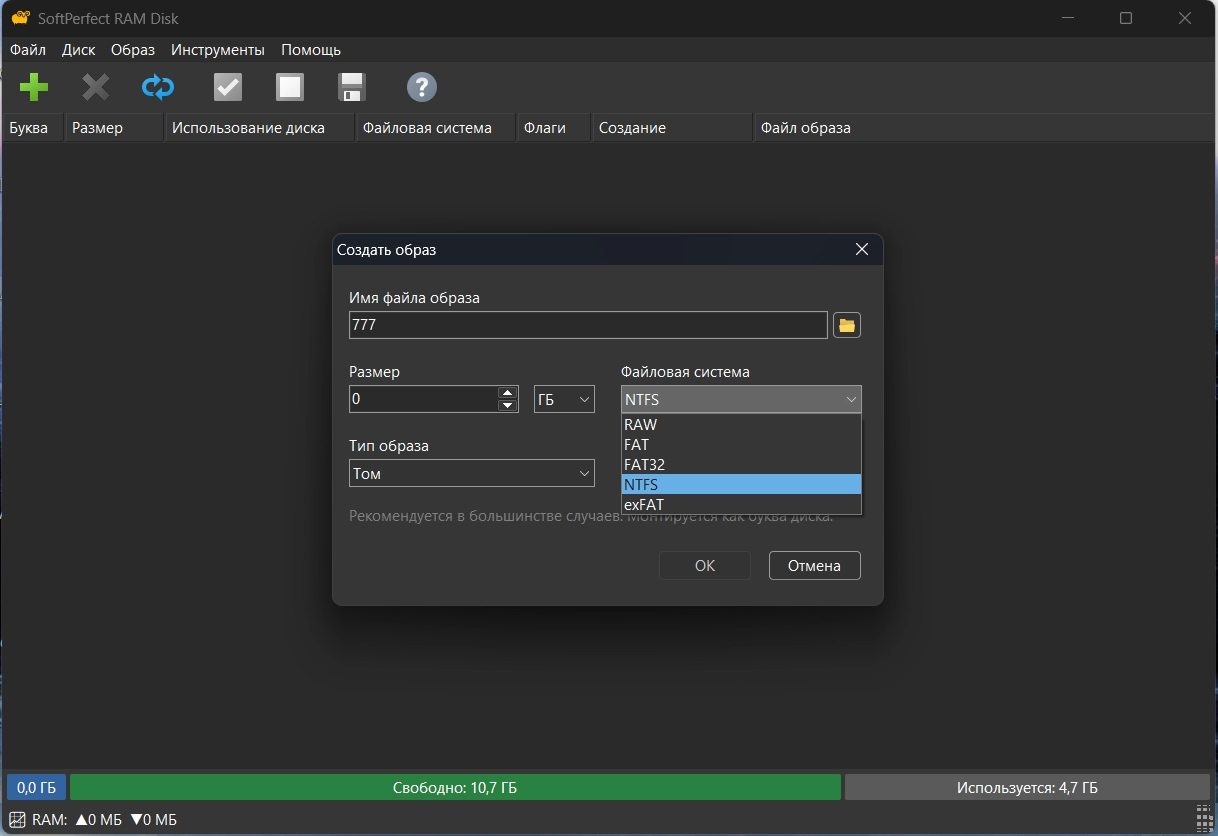Image resolution: width=1218 pixels, height=836 pixels.
Task: Close the Создать образ dialog
Action: [862, 250]
